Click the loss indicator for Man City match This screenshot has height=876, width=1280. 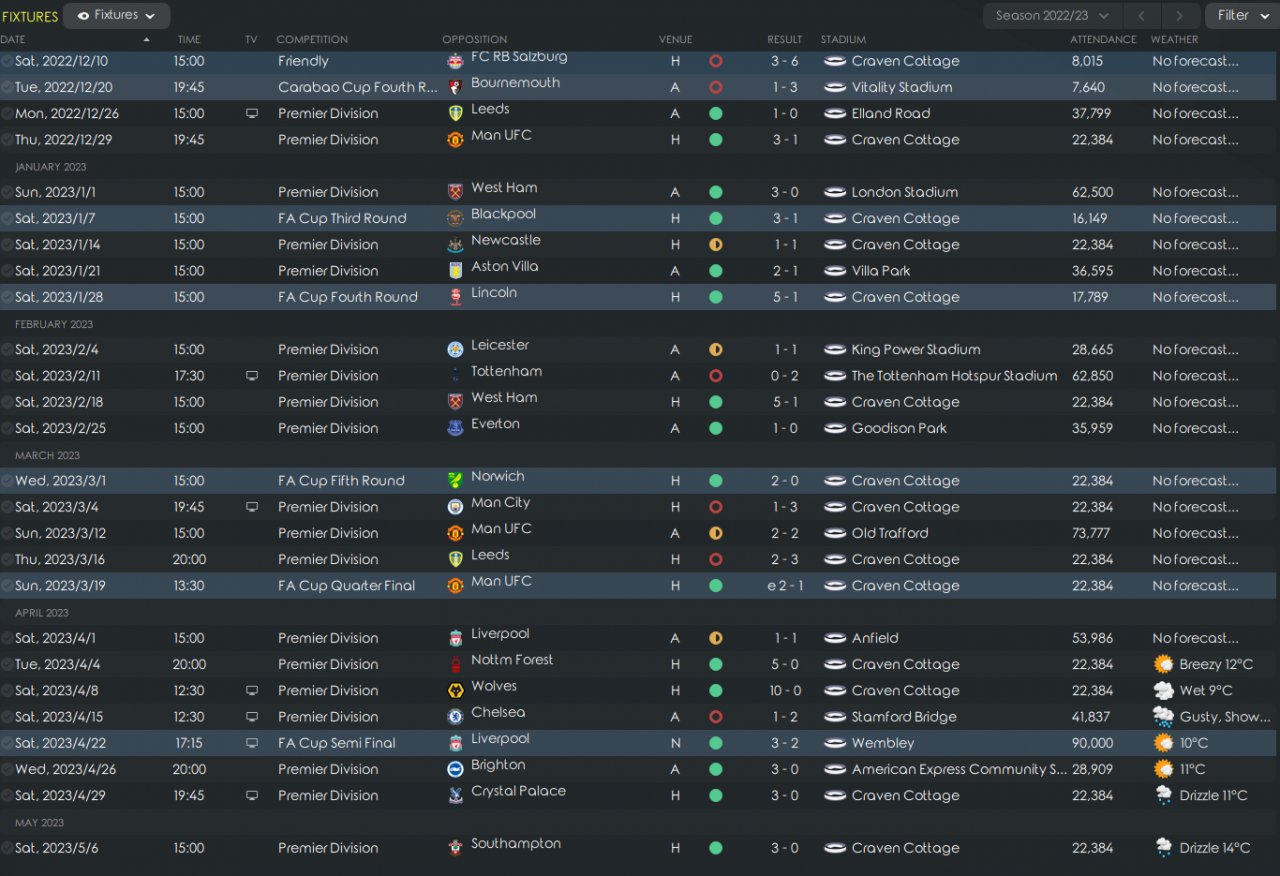(x=716, y=507)
